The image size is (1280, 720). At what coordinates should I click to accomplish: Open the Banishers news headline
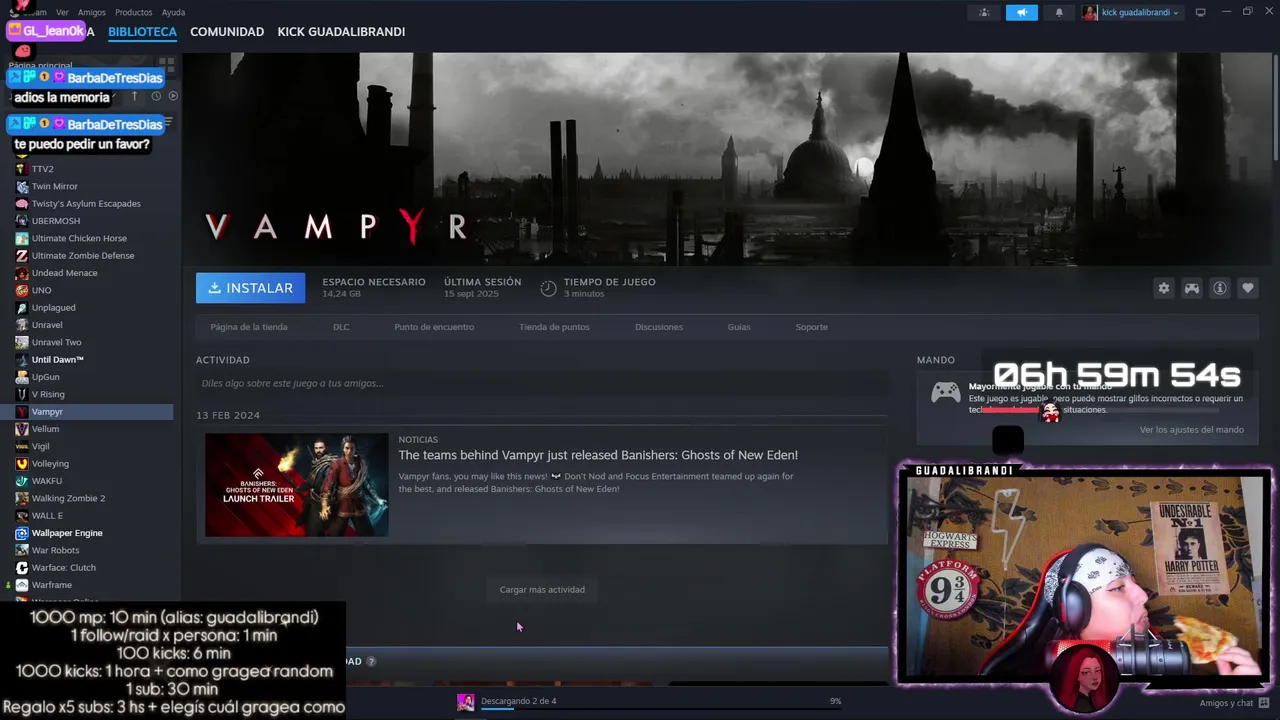click(x=598, y=455)
